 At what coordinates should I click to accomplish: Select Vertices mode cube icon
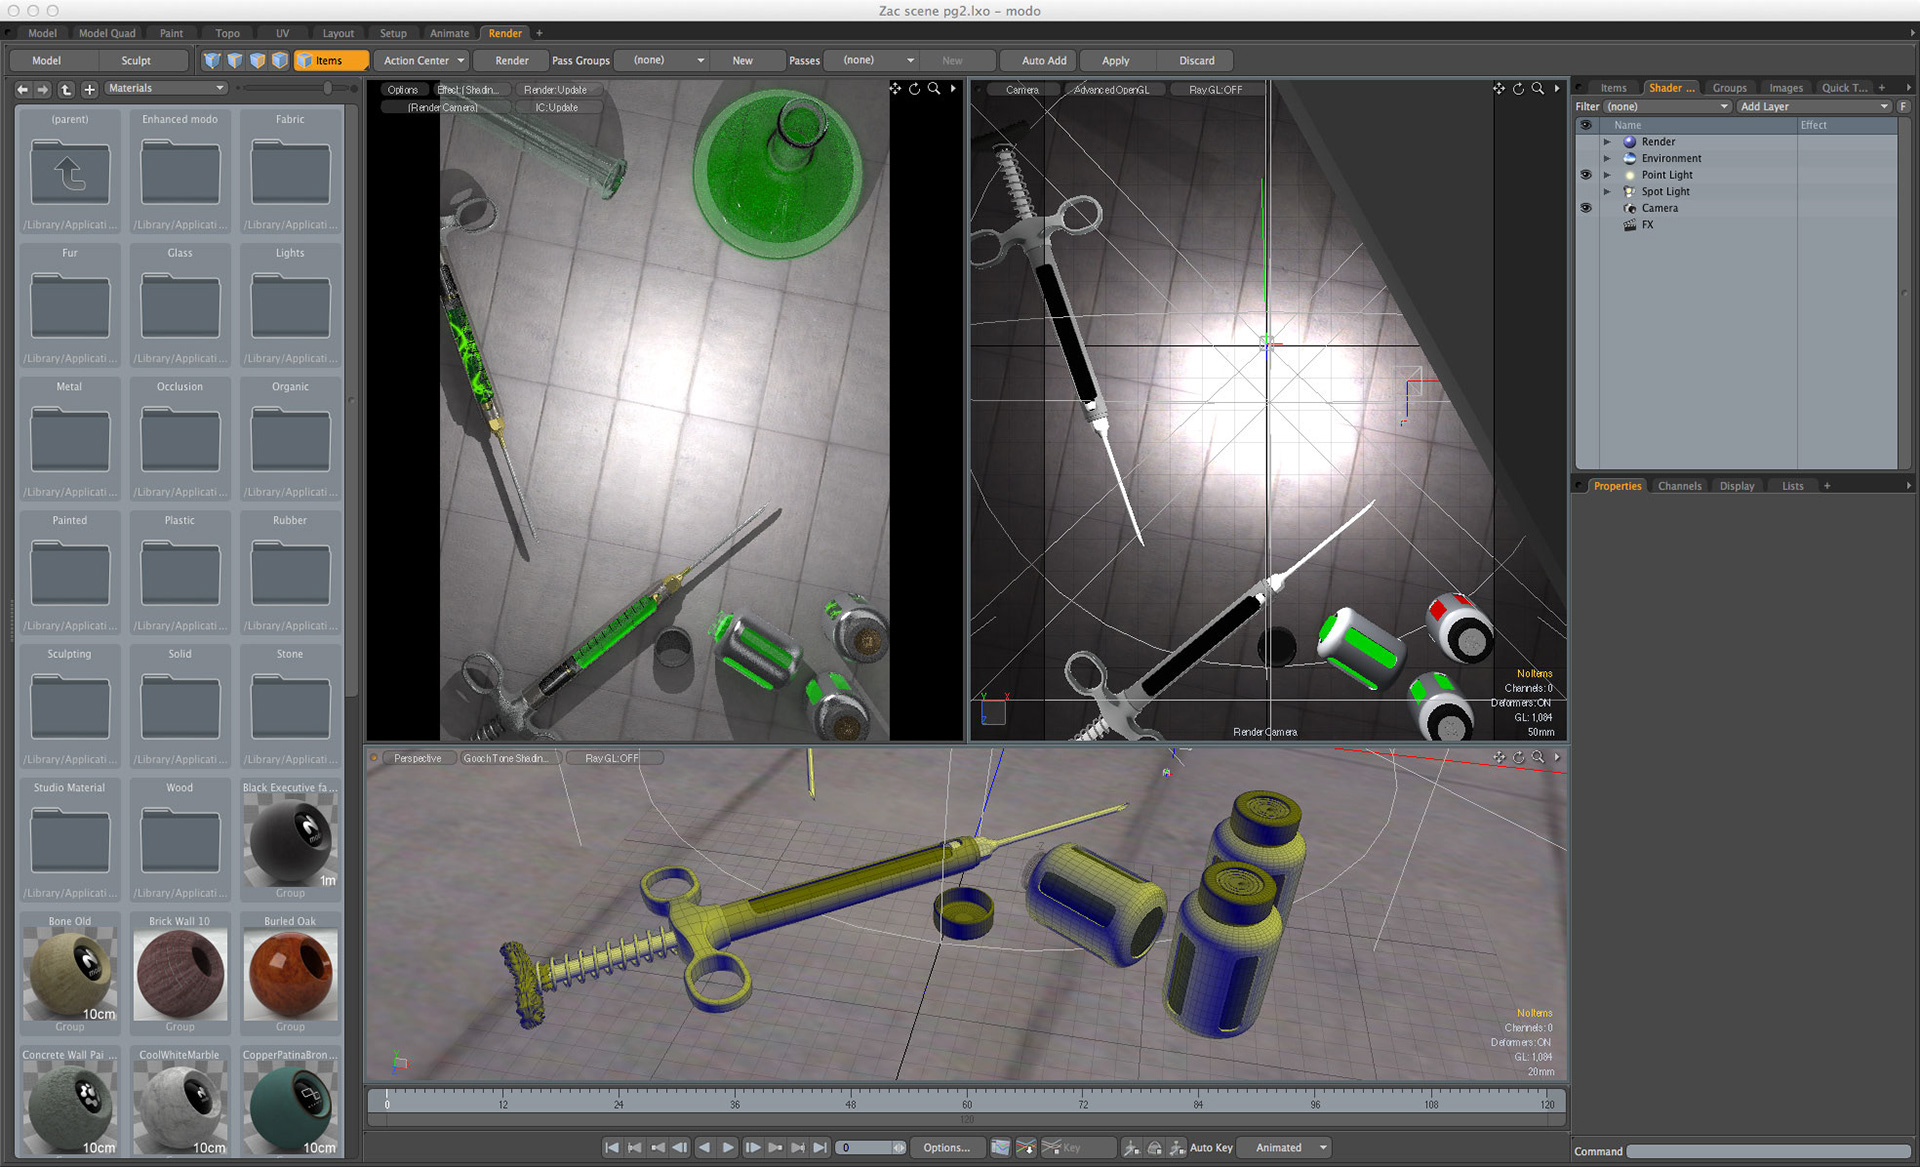(x=212, y=61)
